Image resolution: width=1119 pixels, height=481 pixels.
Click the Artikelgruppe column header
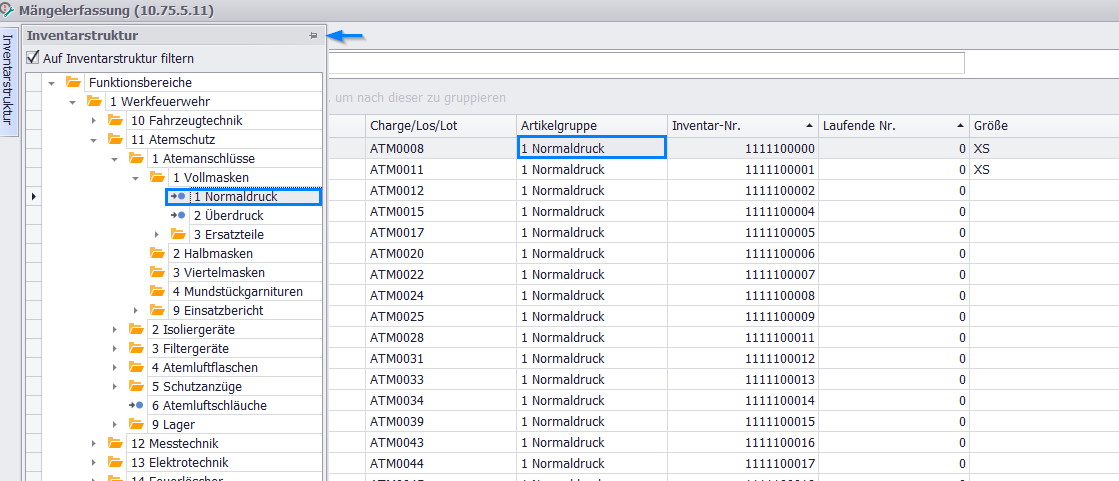[x=590, y=126]
